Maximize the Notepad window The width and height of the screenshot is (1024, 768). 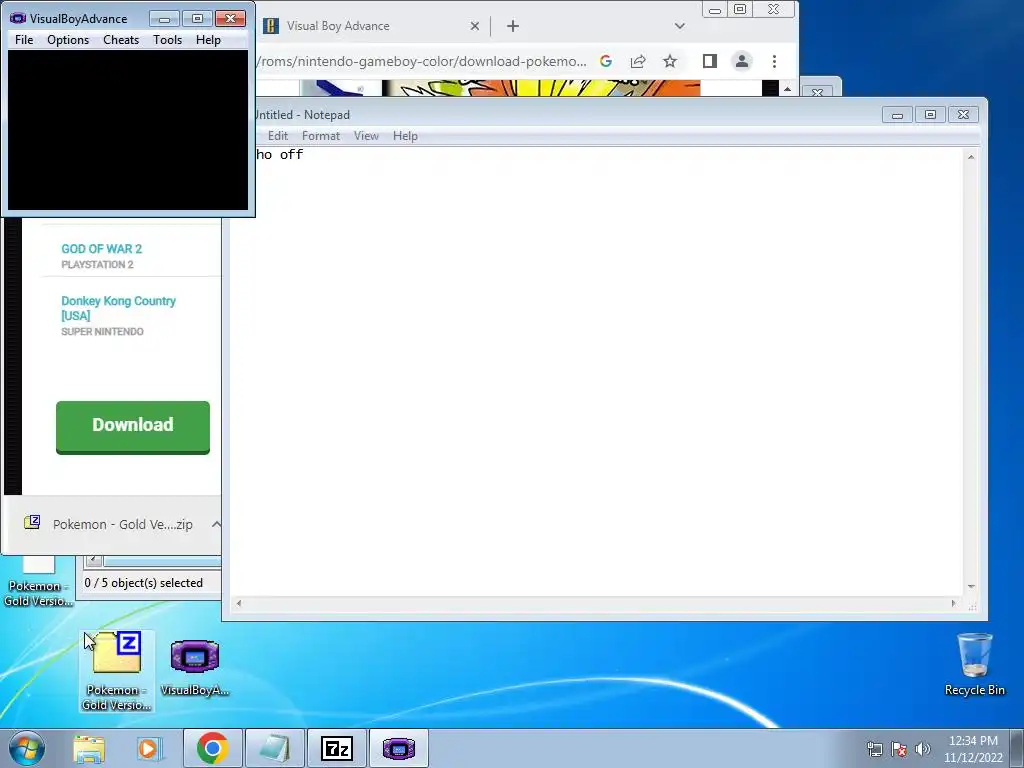tap(930, 115)
